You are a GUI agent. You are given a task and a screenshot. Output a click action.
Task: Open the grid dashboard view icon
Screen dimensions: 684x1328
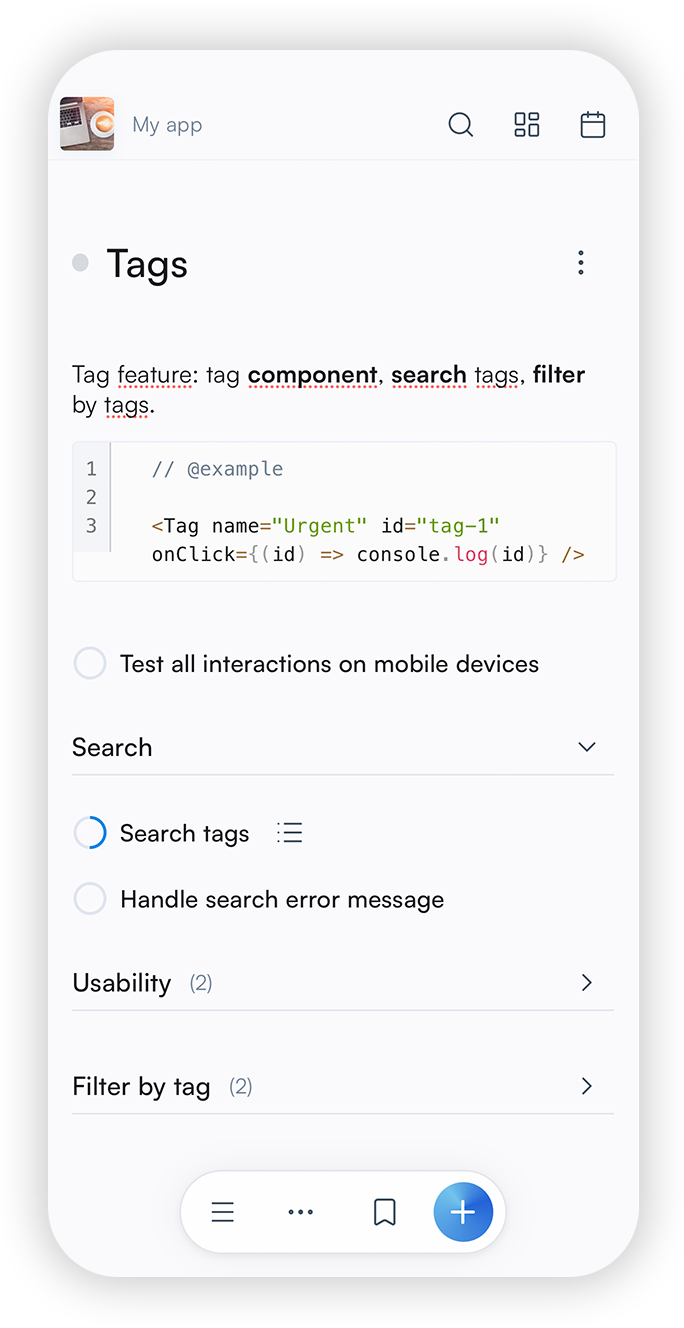527,125
